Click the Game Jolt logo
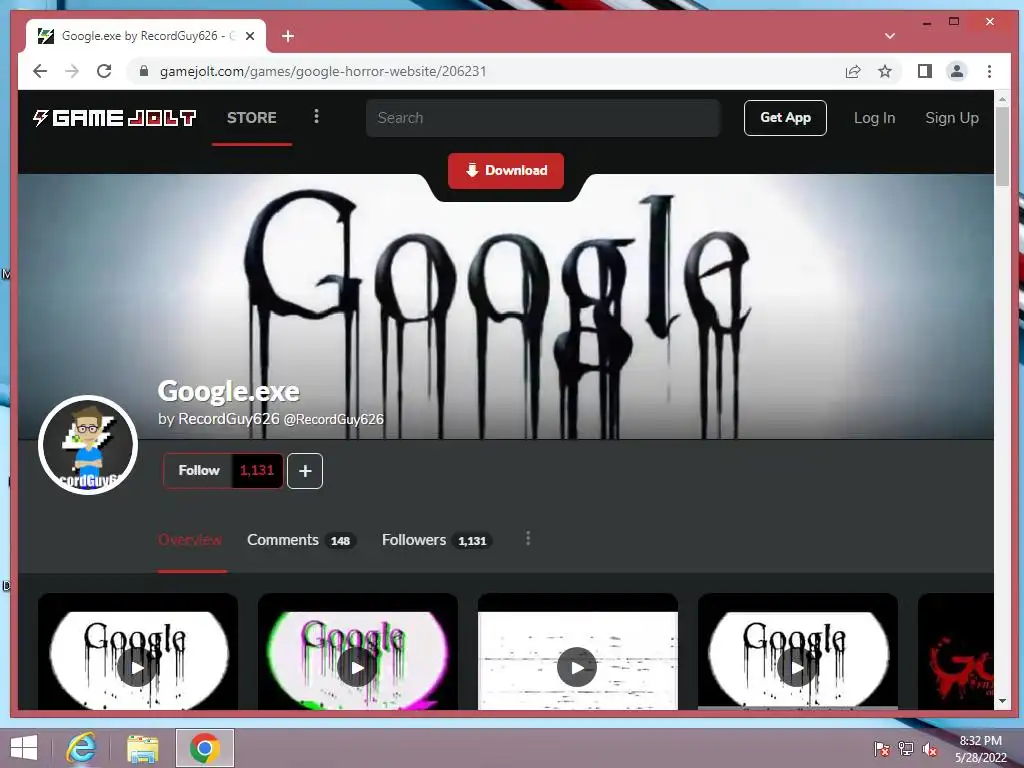The image size is (1024, 768). (x=114, y=118)
